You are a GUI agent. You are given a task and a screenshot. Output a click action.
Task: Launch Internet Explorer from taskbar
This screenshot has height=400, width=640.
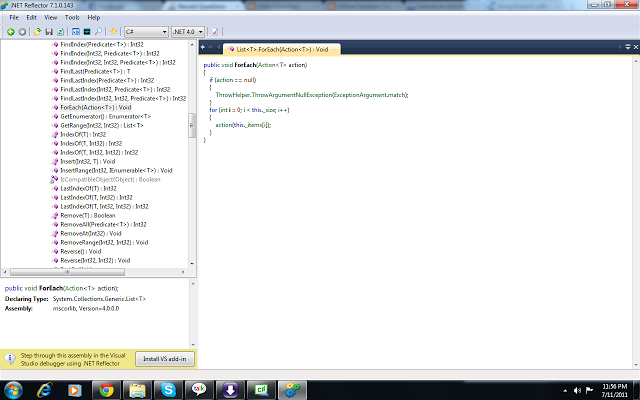click(44, 390)
